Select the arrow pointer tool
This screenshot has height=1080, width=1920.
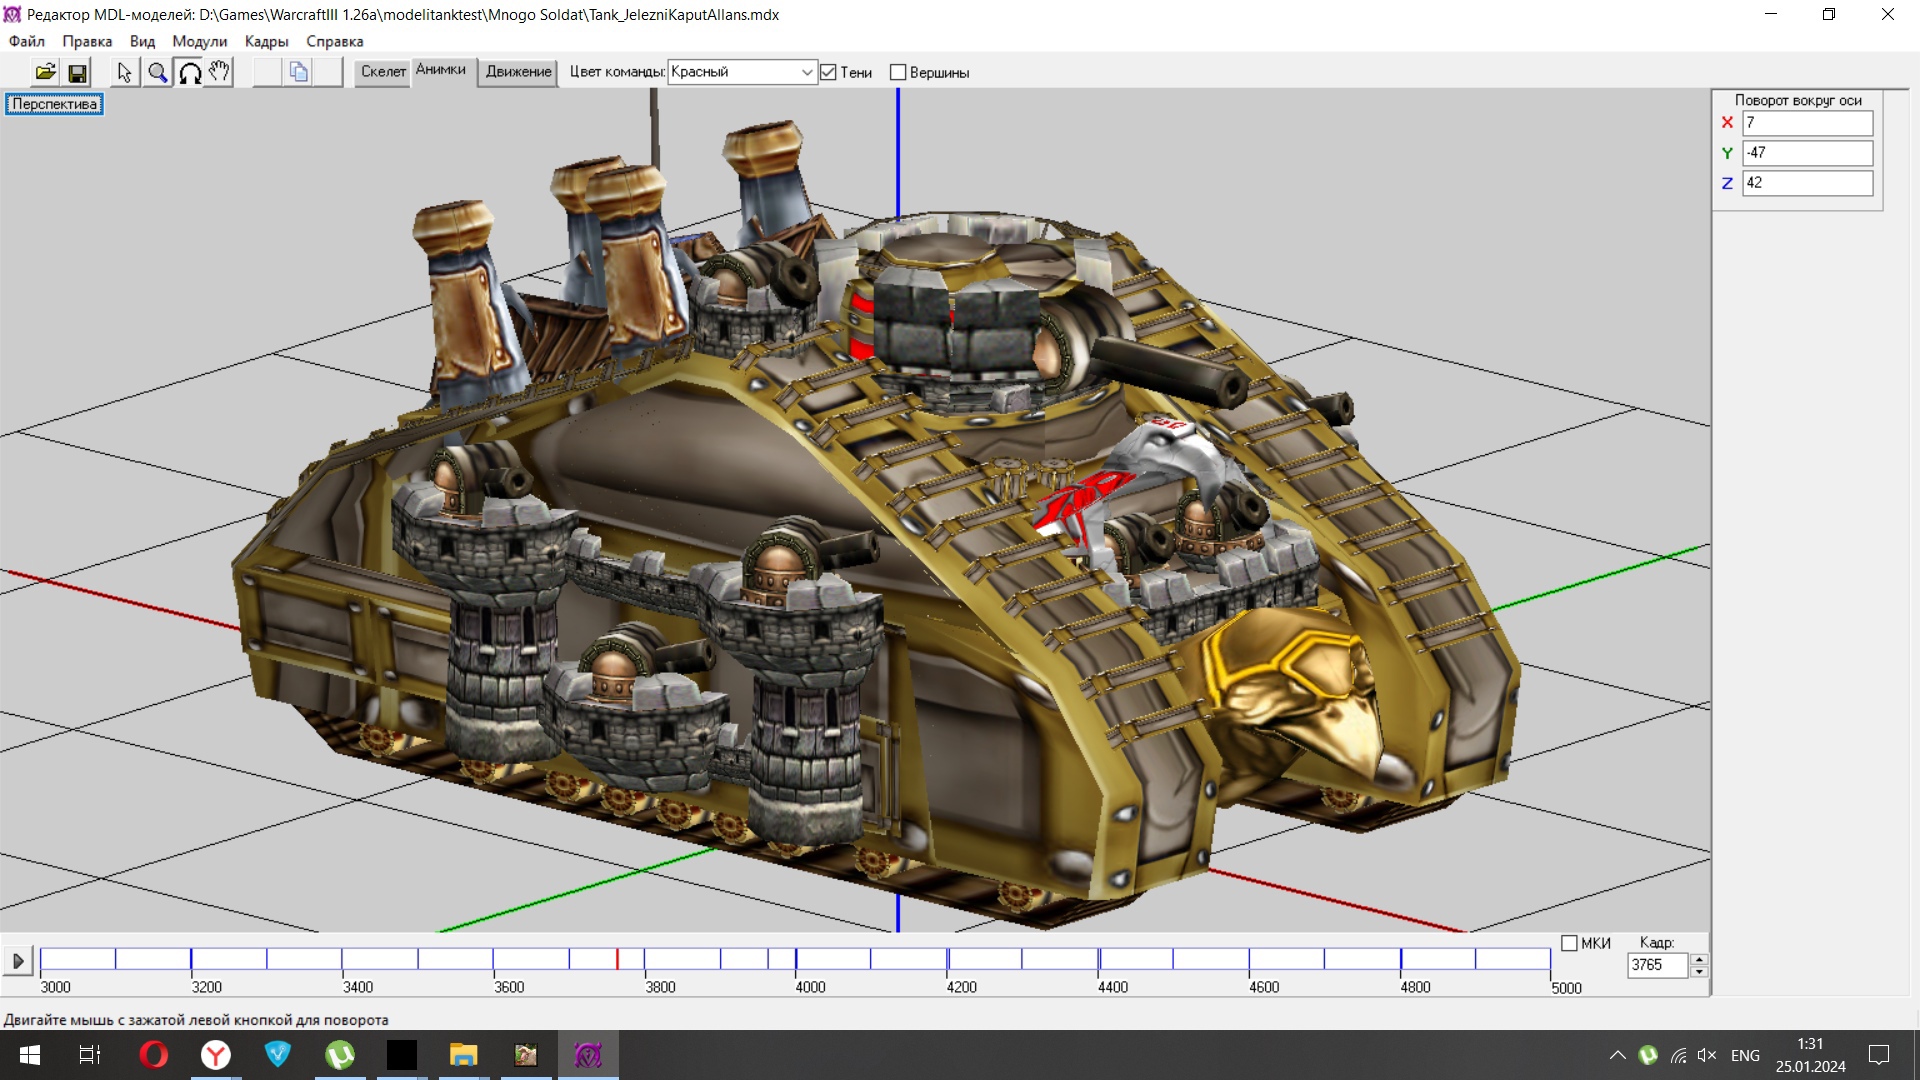click(124, 72)
